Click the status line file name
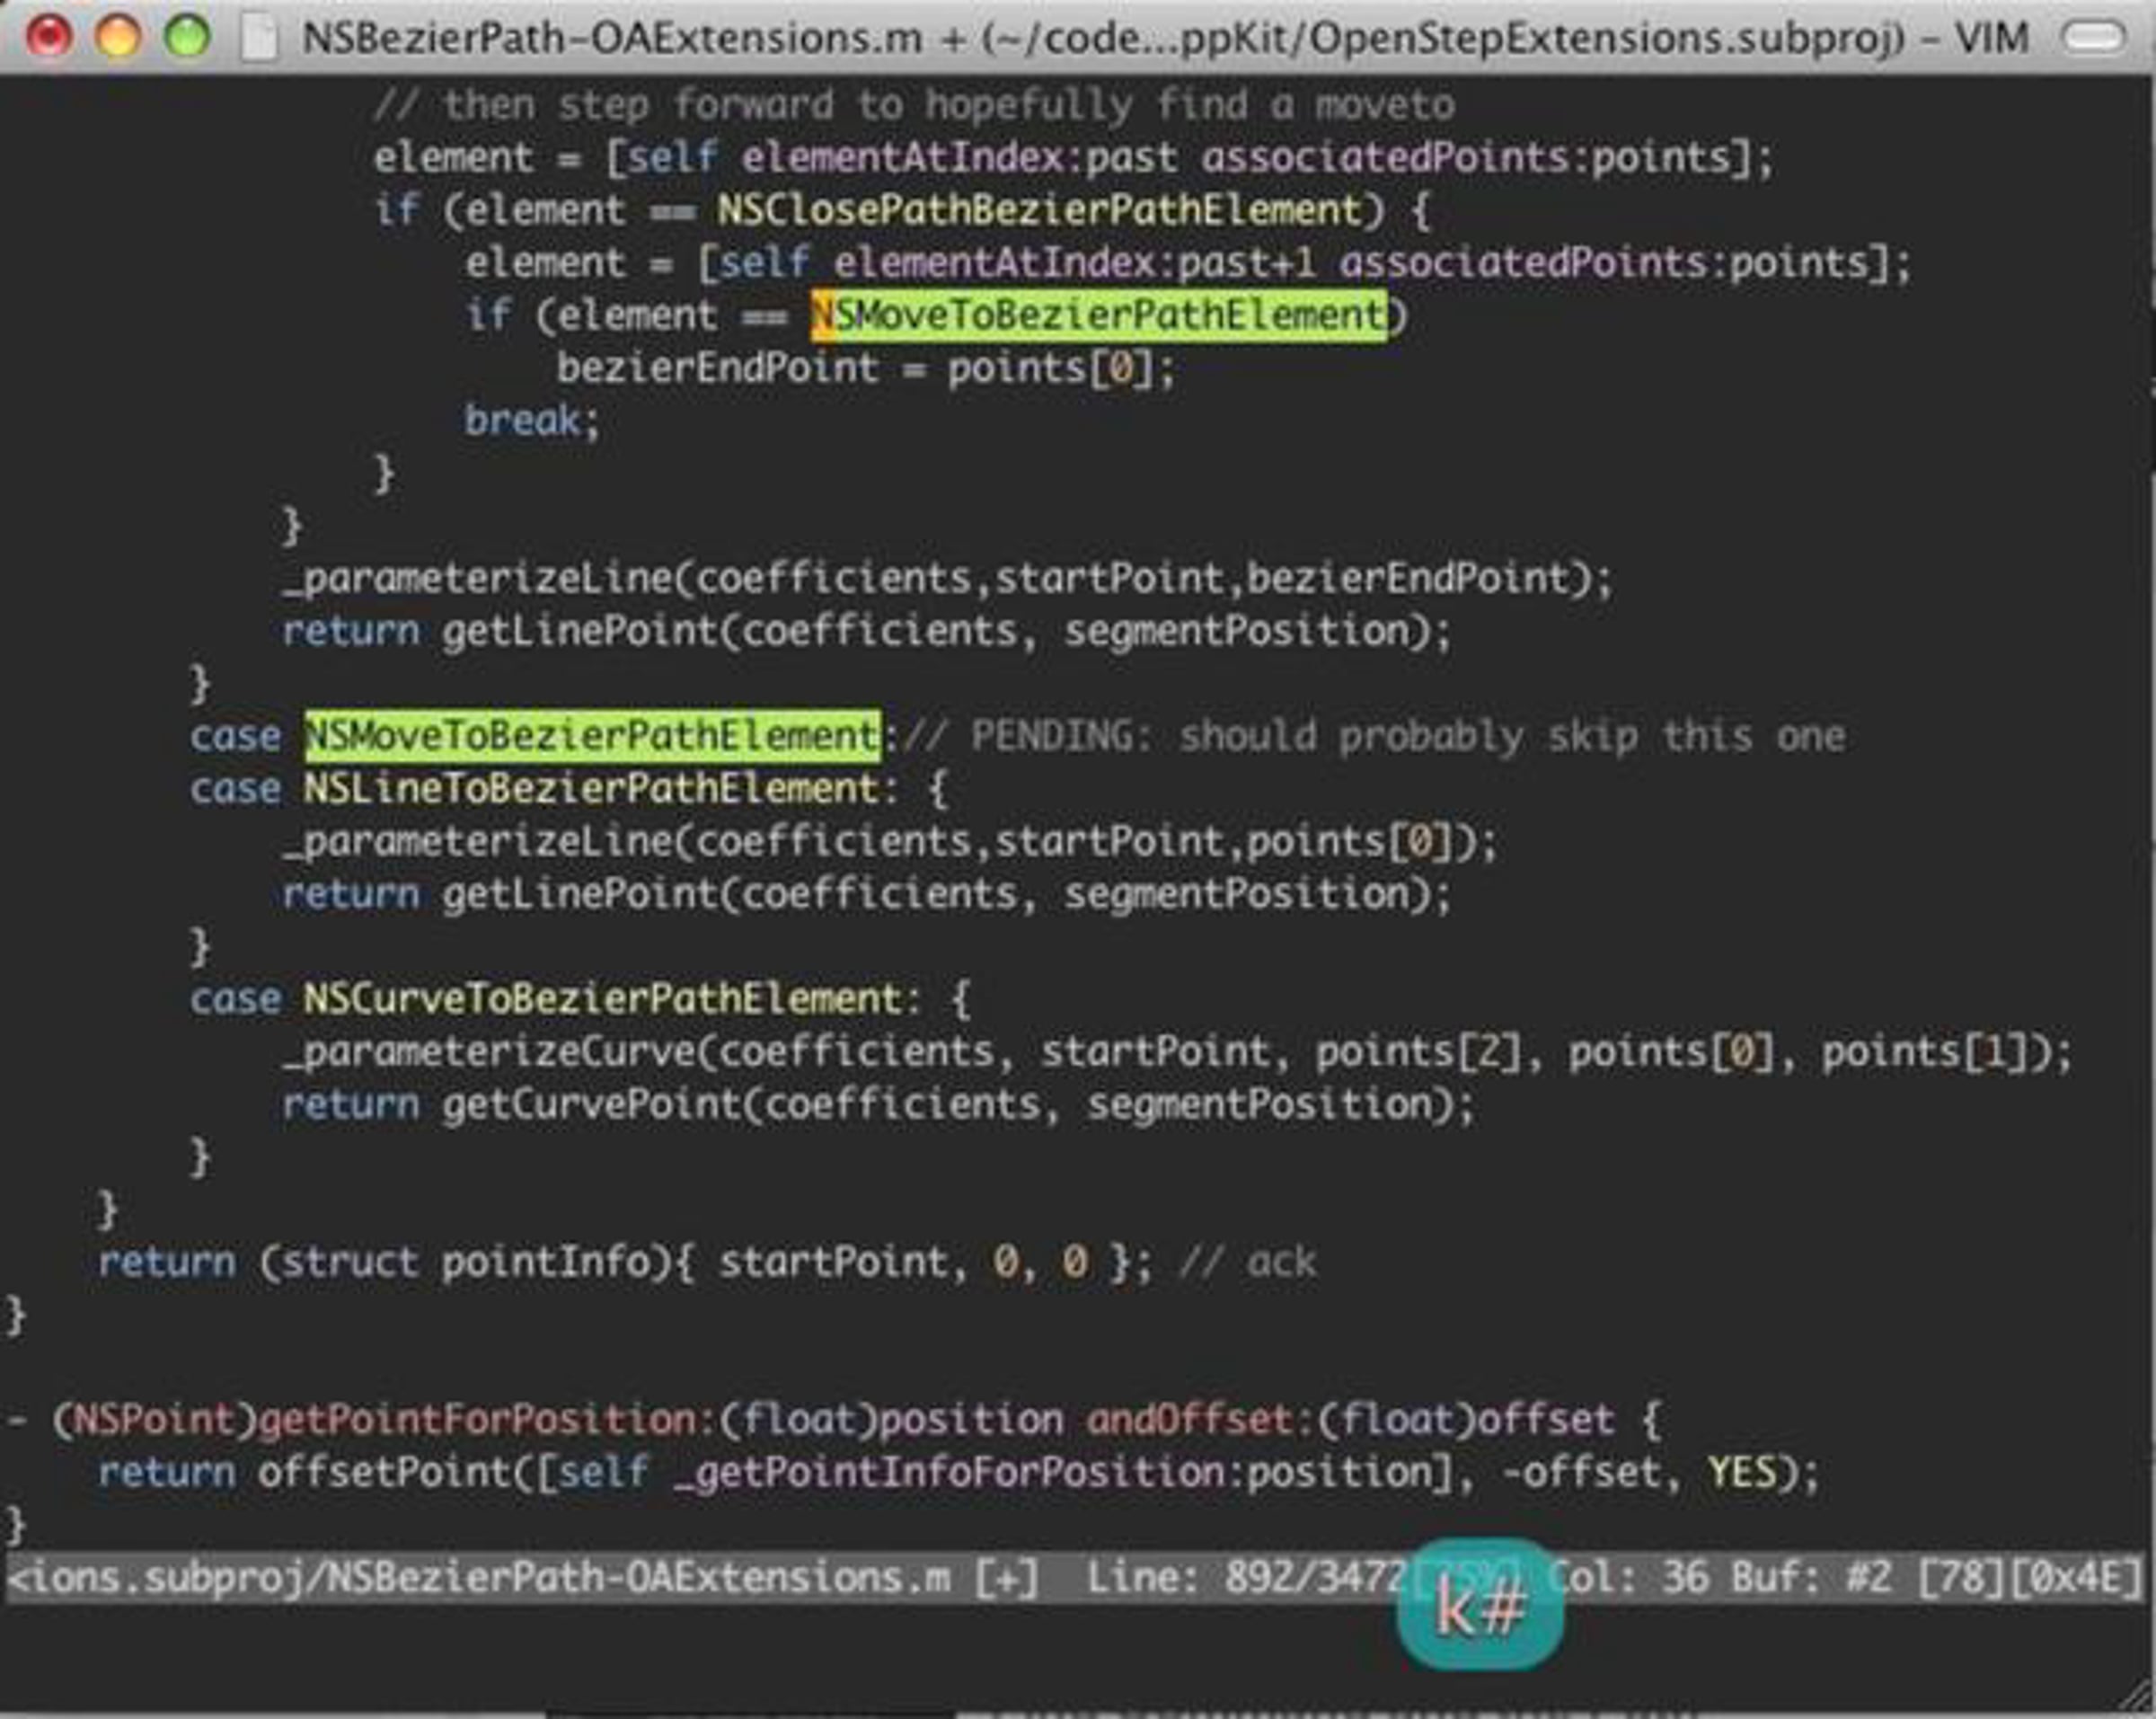2156x1719 pixels. click(x=478, y=1579)
